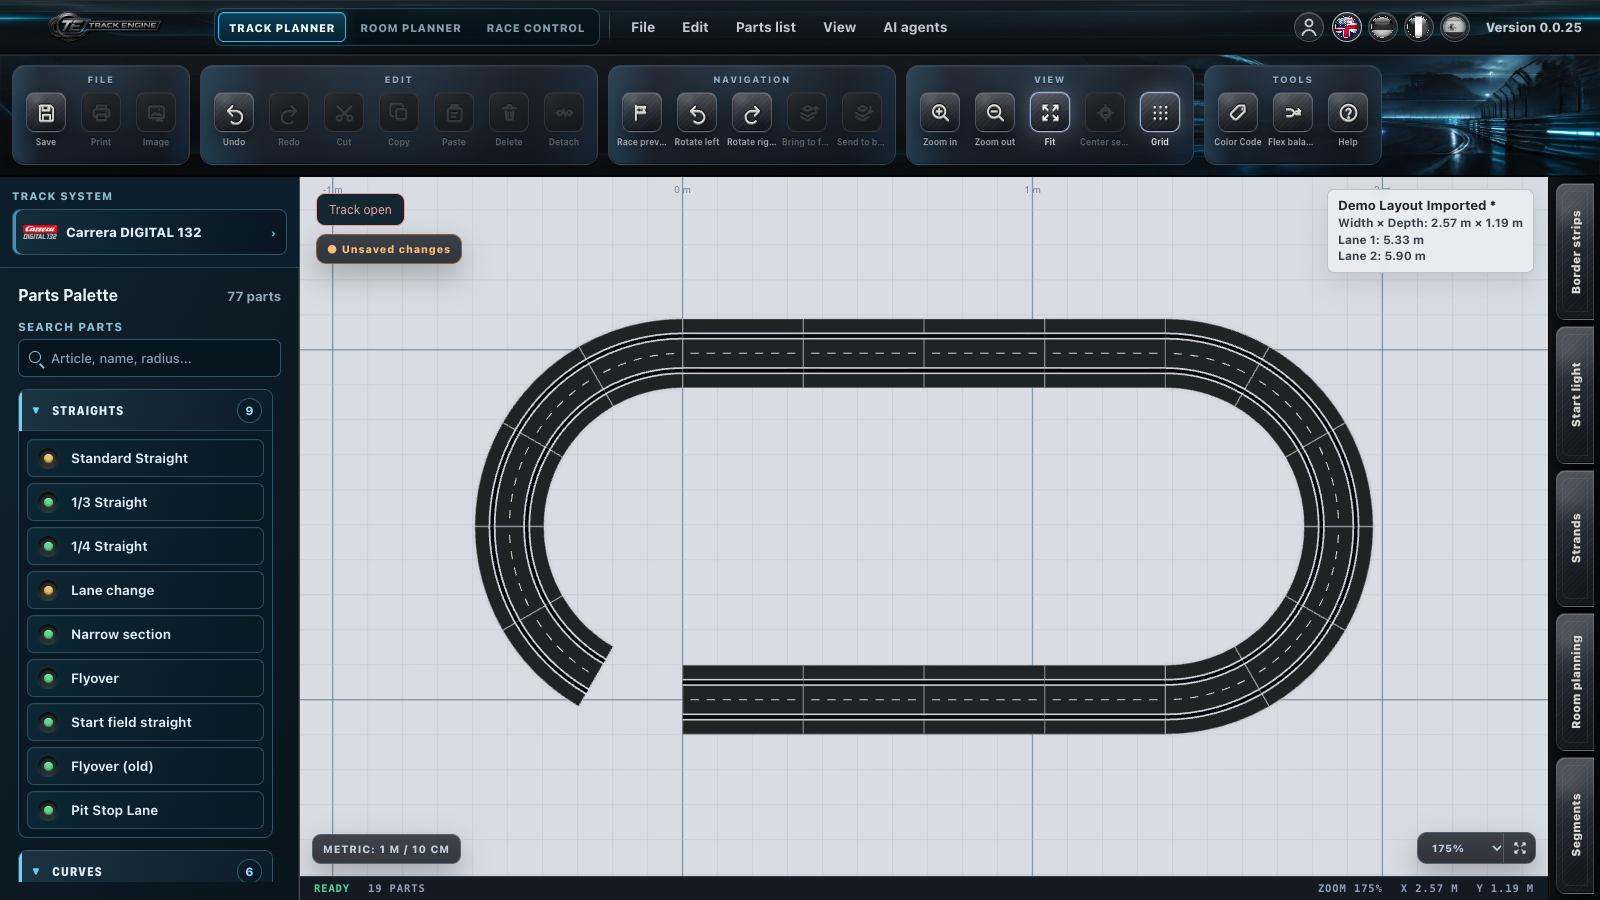Open the Help tool icon
Screen dimensions: 1600x900
1348,113
